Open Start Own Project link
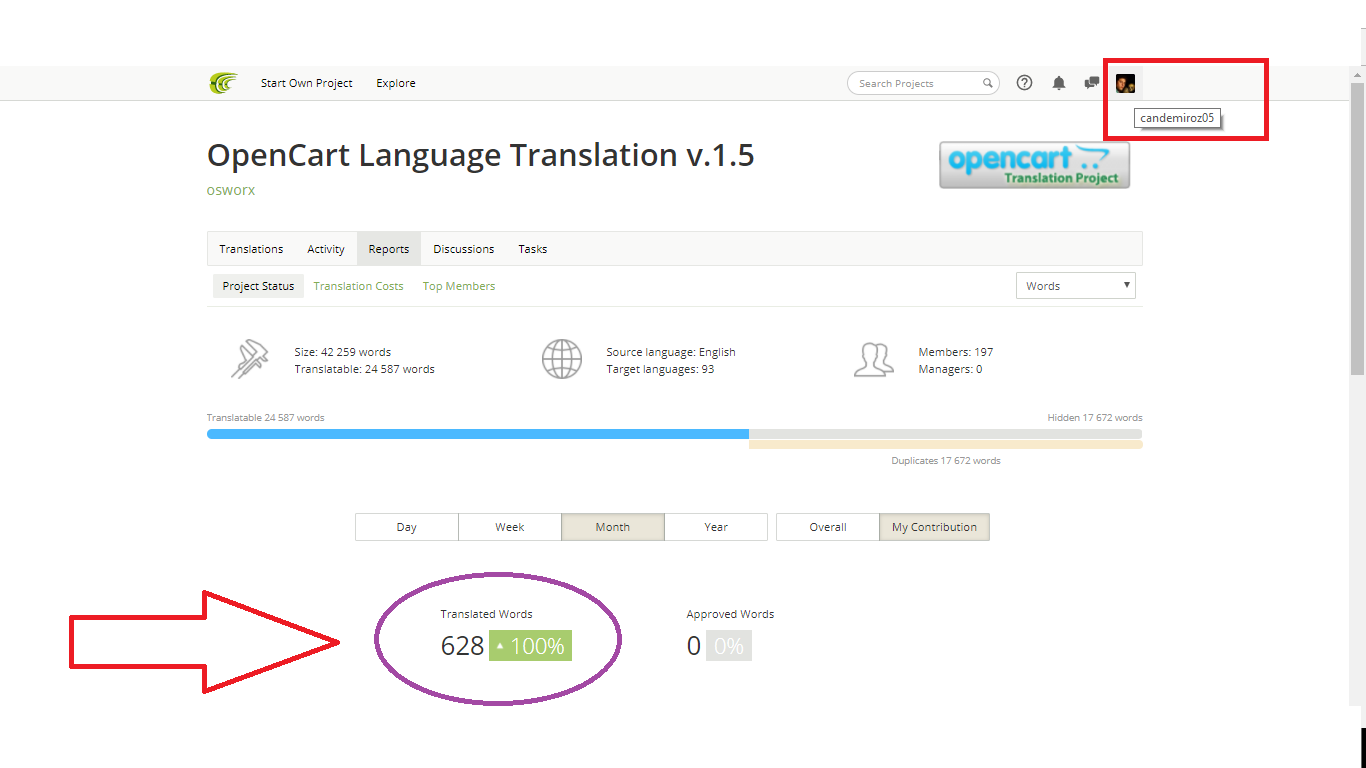1366x768 pixels. (x=306, y=83)
